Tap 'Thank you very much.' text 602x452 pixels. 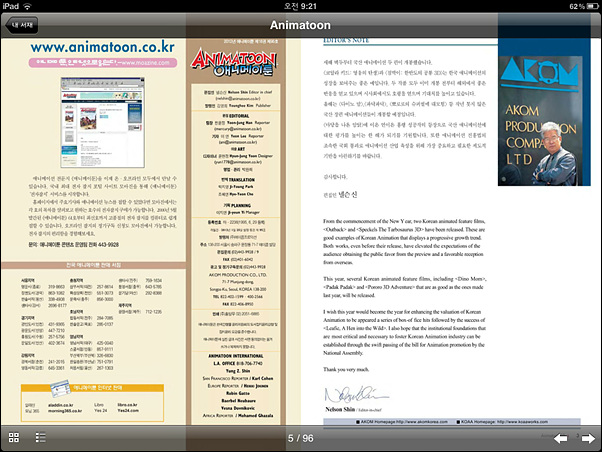(346, 369)
